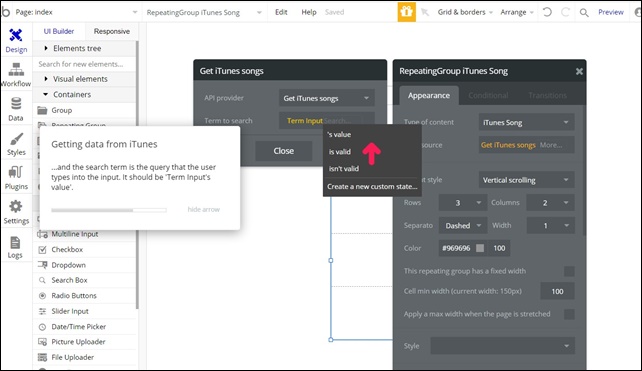Open the Edit menu
The height and width of the screenshot is (371, 642).
pyautogui.click(x=281, y=12)
